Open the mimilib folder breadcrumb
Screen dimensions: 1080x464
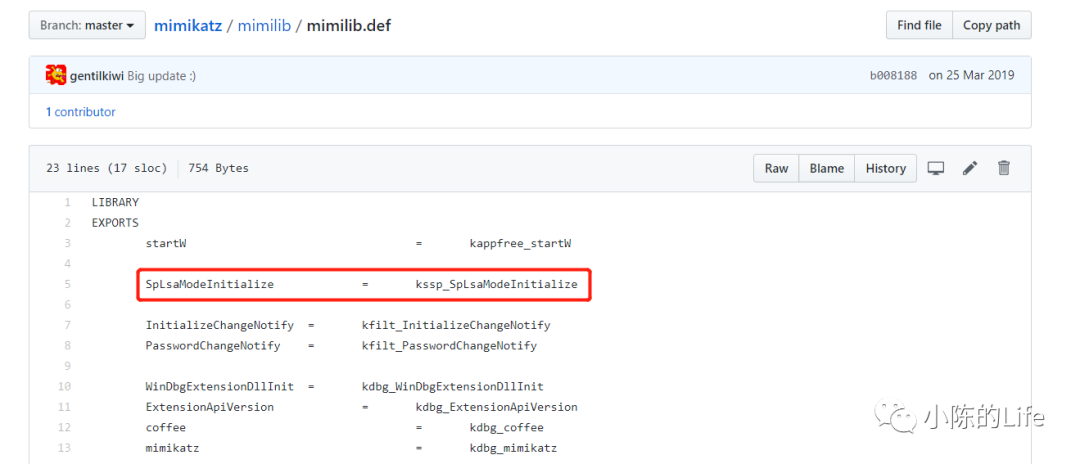tap(264, 26)
